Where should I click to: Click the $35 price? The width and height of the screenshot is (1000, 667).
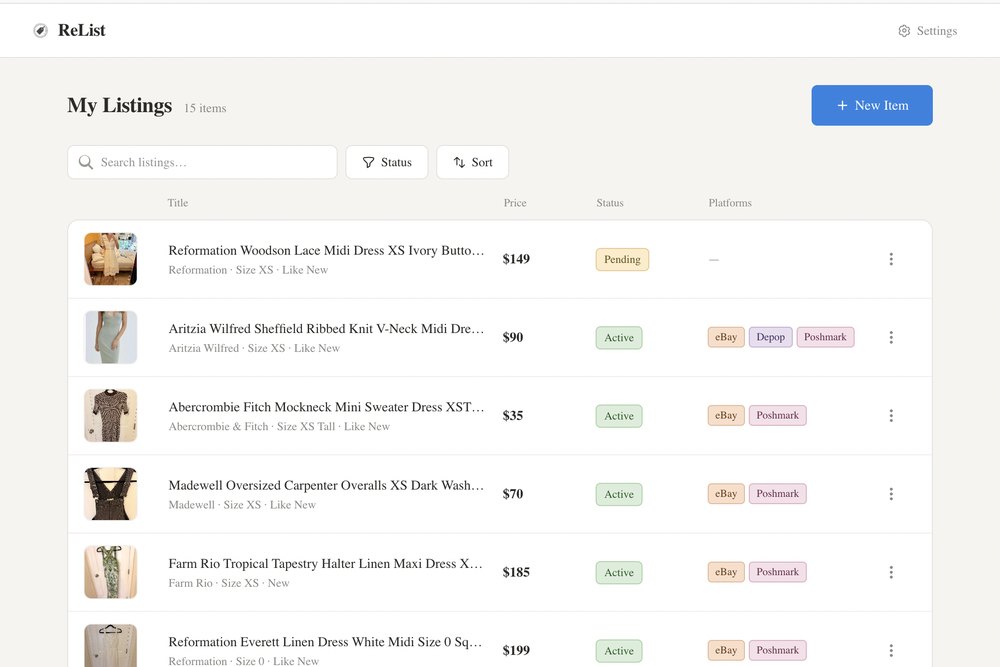[513, 416]
